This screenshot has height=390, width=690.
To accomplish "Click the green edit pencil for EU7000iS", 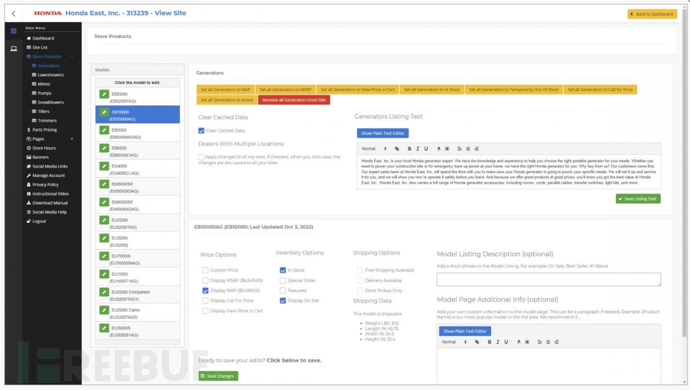I will point(104,256).
